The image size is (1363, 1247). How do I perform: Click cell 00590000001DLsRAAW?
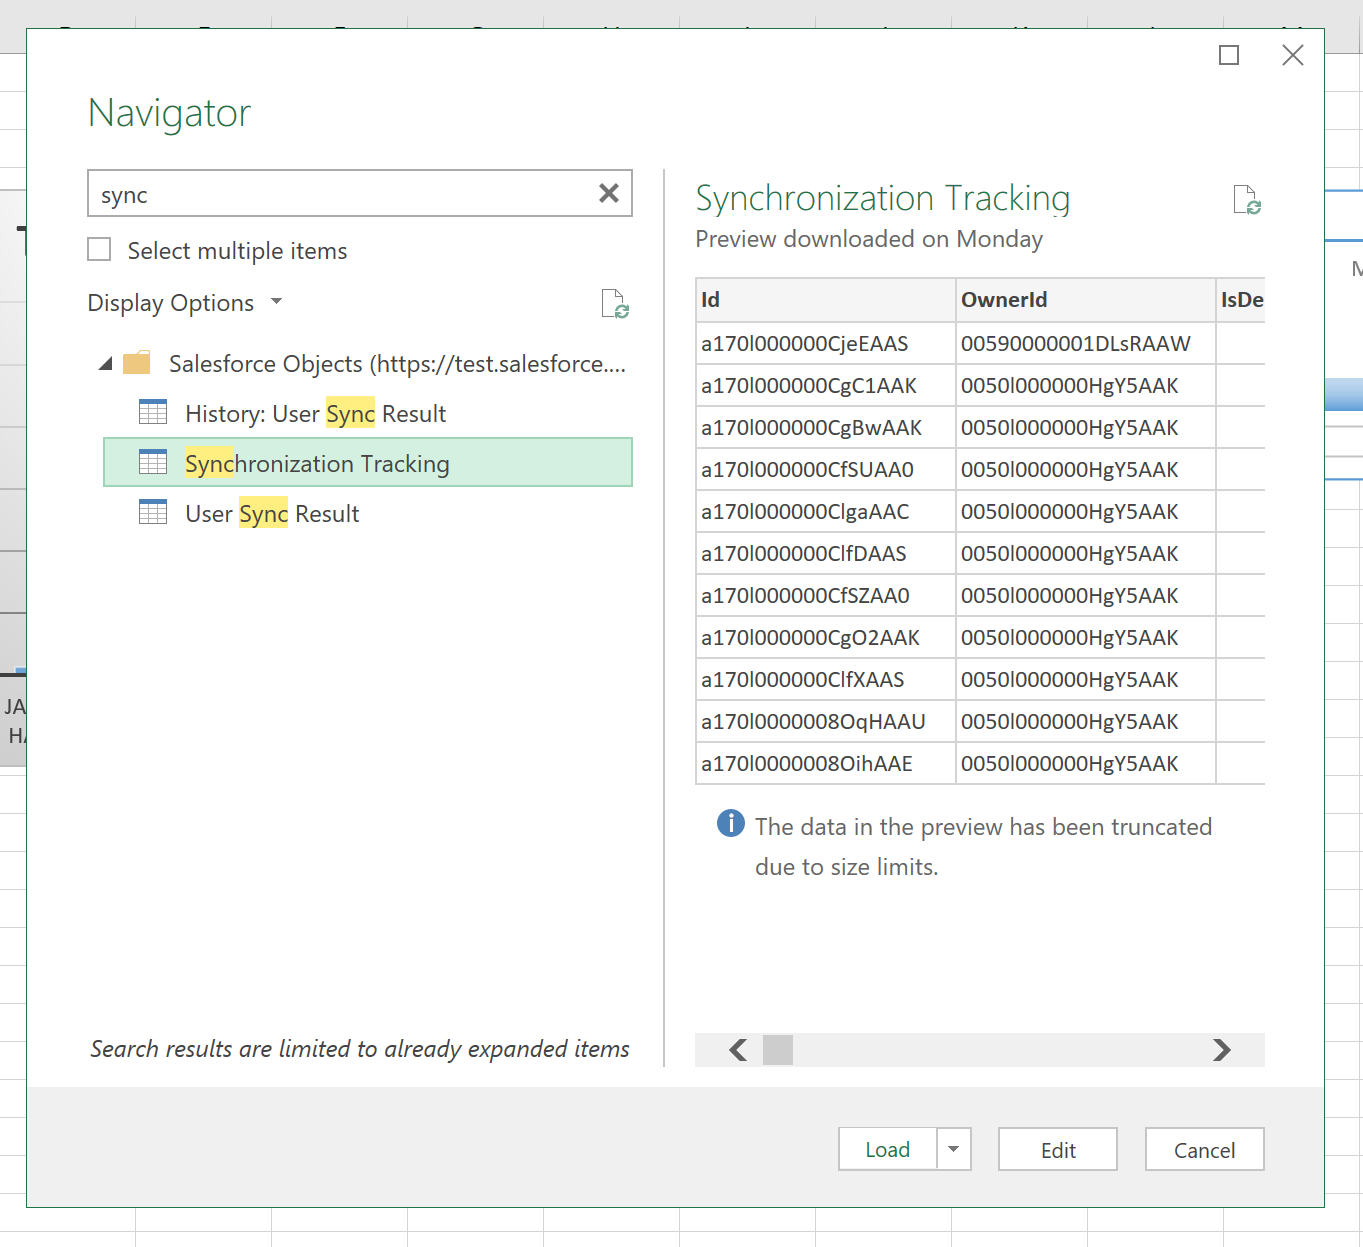1086,344
